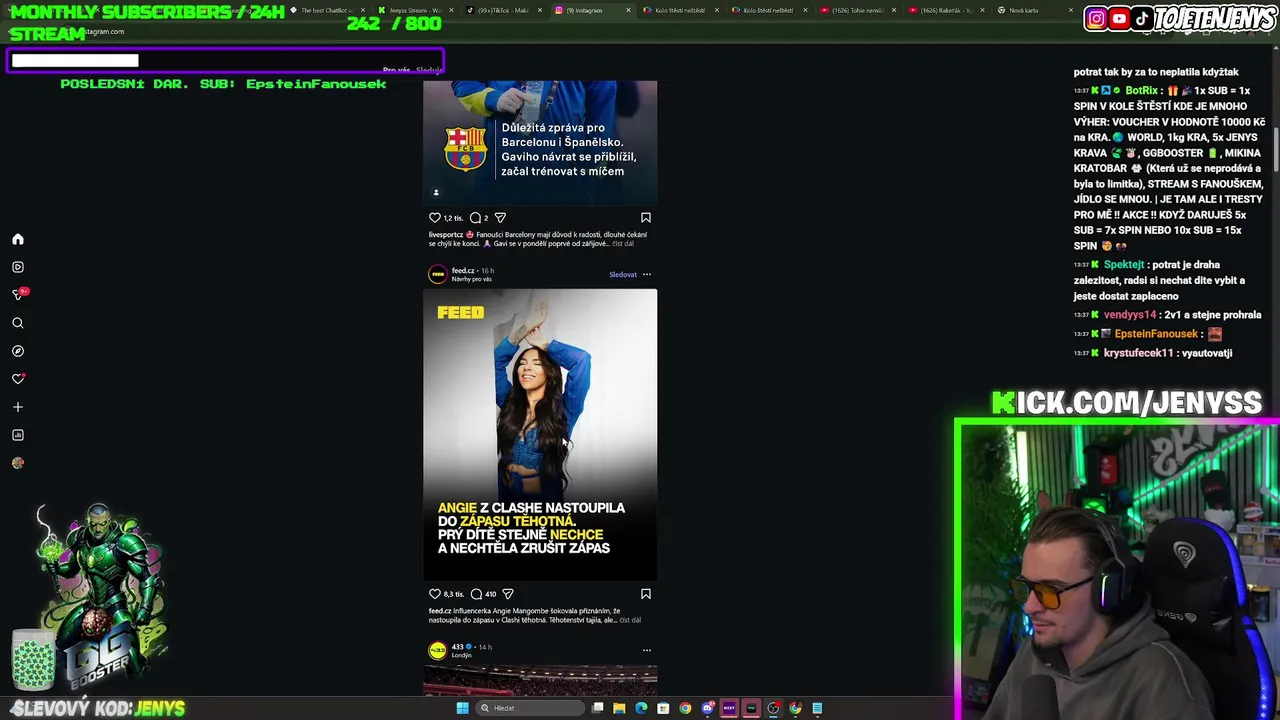This screenshot has width=1280, height=720.
Task: Like the feed.cz Angie post
Action: coord(435,594)
